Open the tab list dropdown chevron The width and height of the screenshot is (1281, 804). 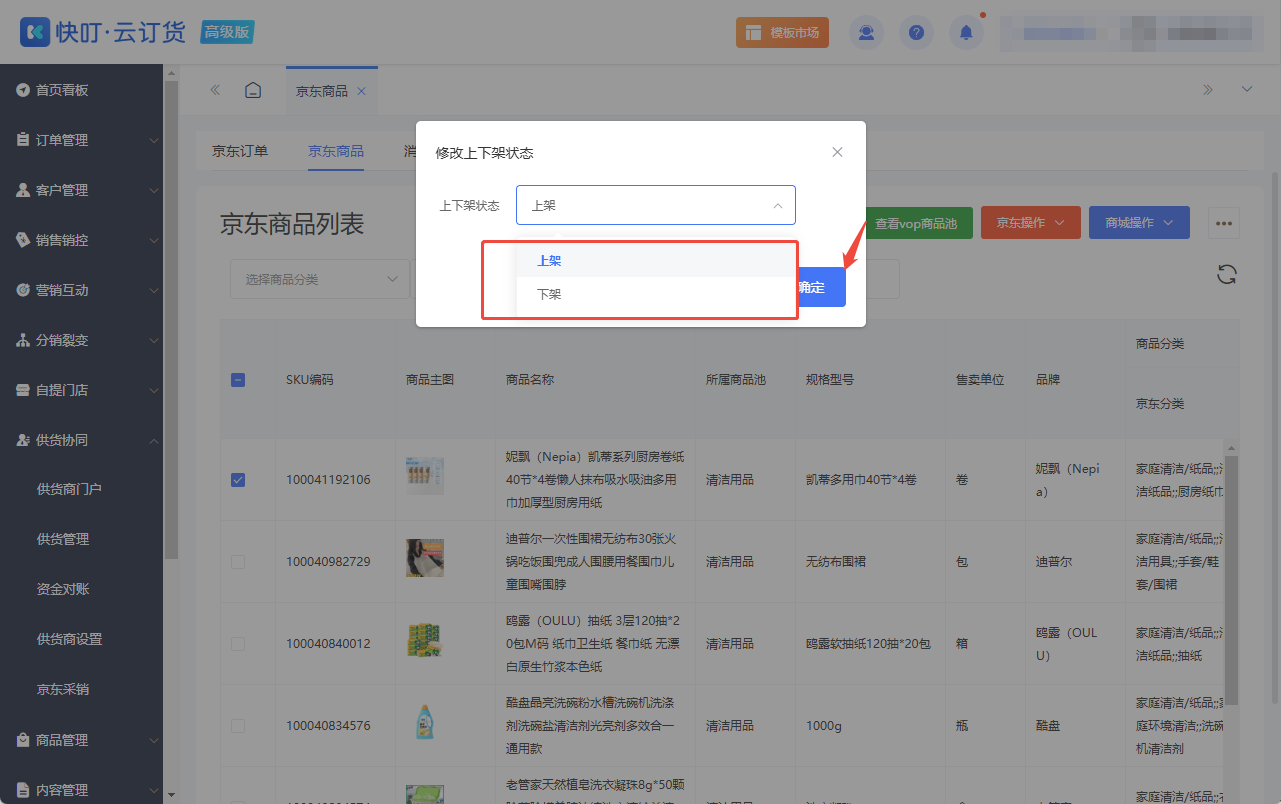point(1247,90)
